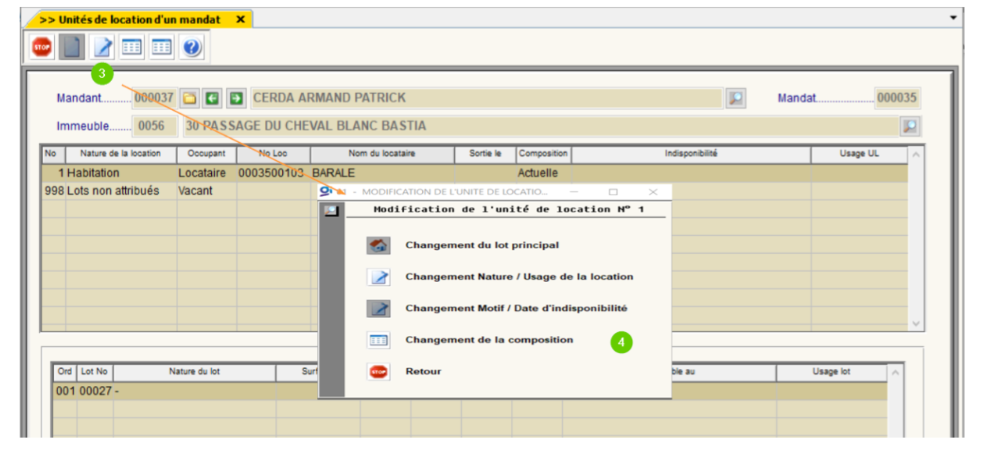This screenshot has height=451, width=990.
Task: Click the blue help question mark icon
Action: [x=192, y=46]
